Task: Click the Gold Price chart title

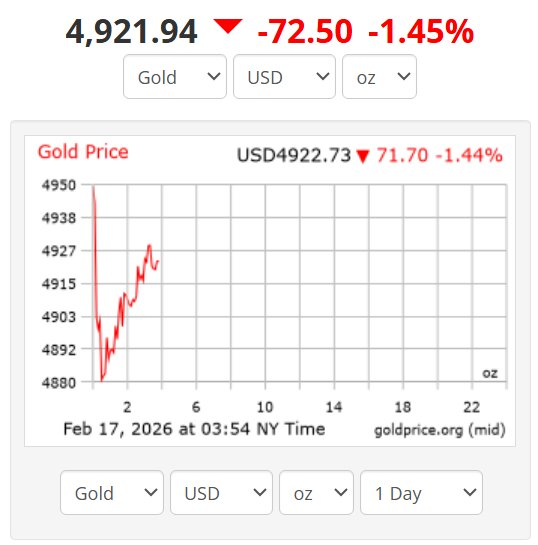Action: [x=83, y=152]
